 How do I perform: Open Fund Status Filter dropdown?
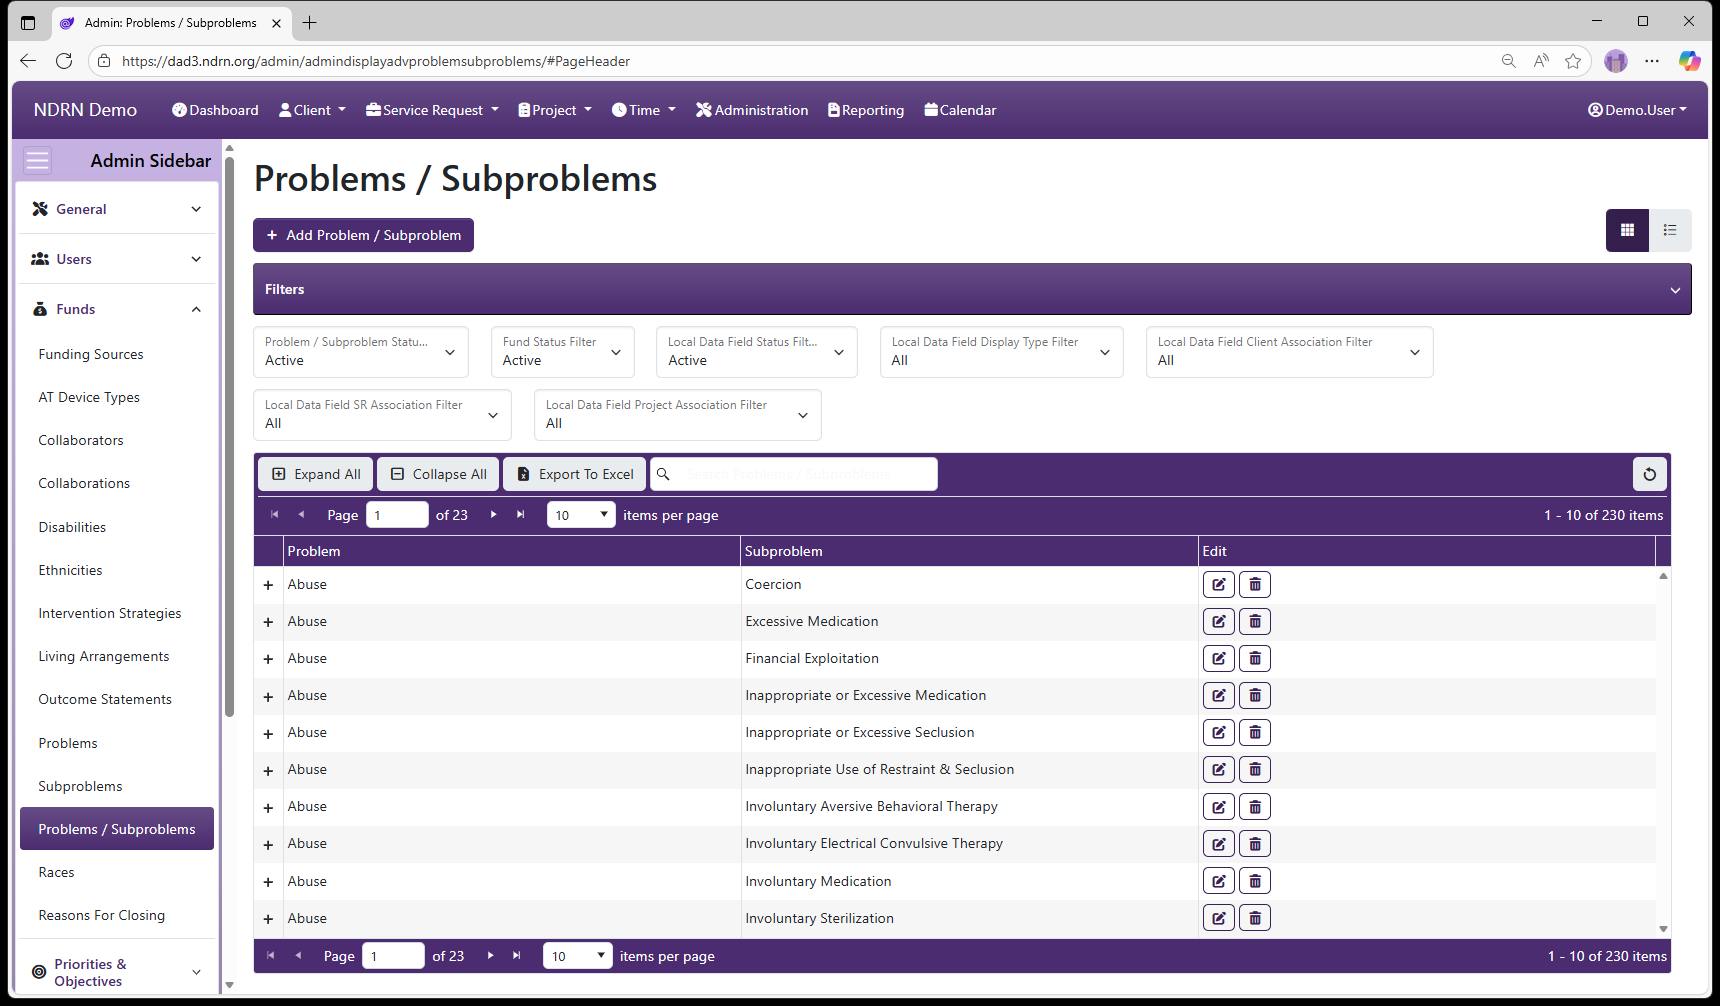pos(562,352)
